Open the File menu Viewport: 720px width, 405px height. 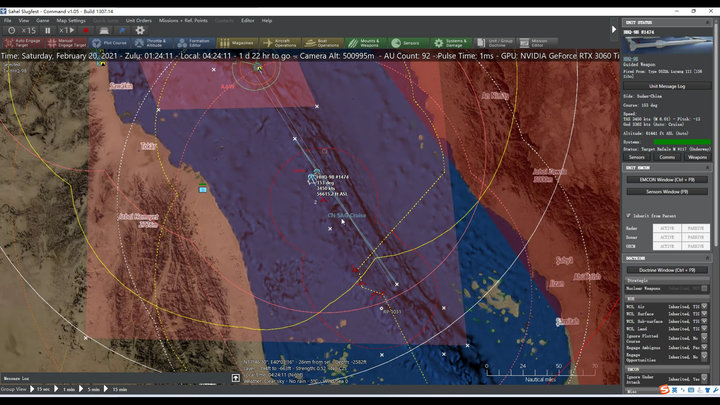8,21
